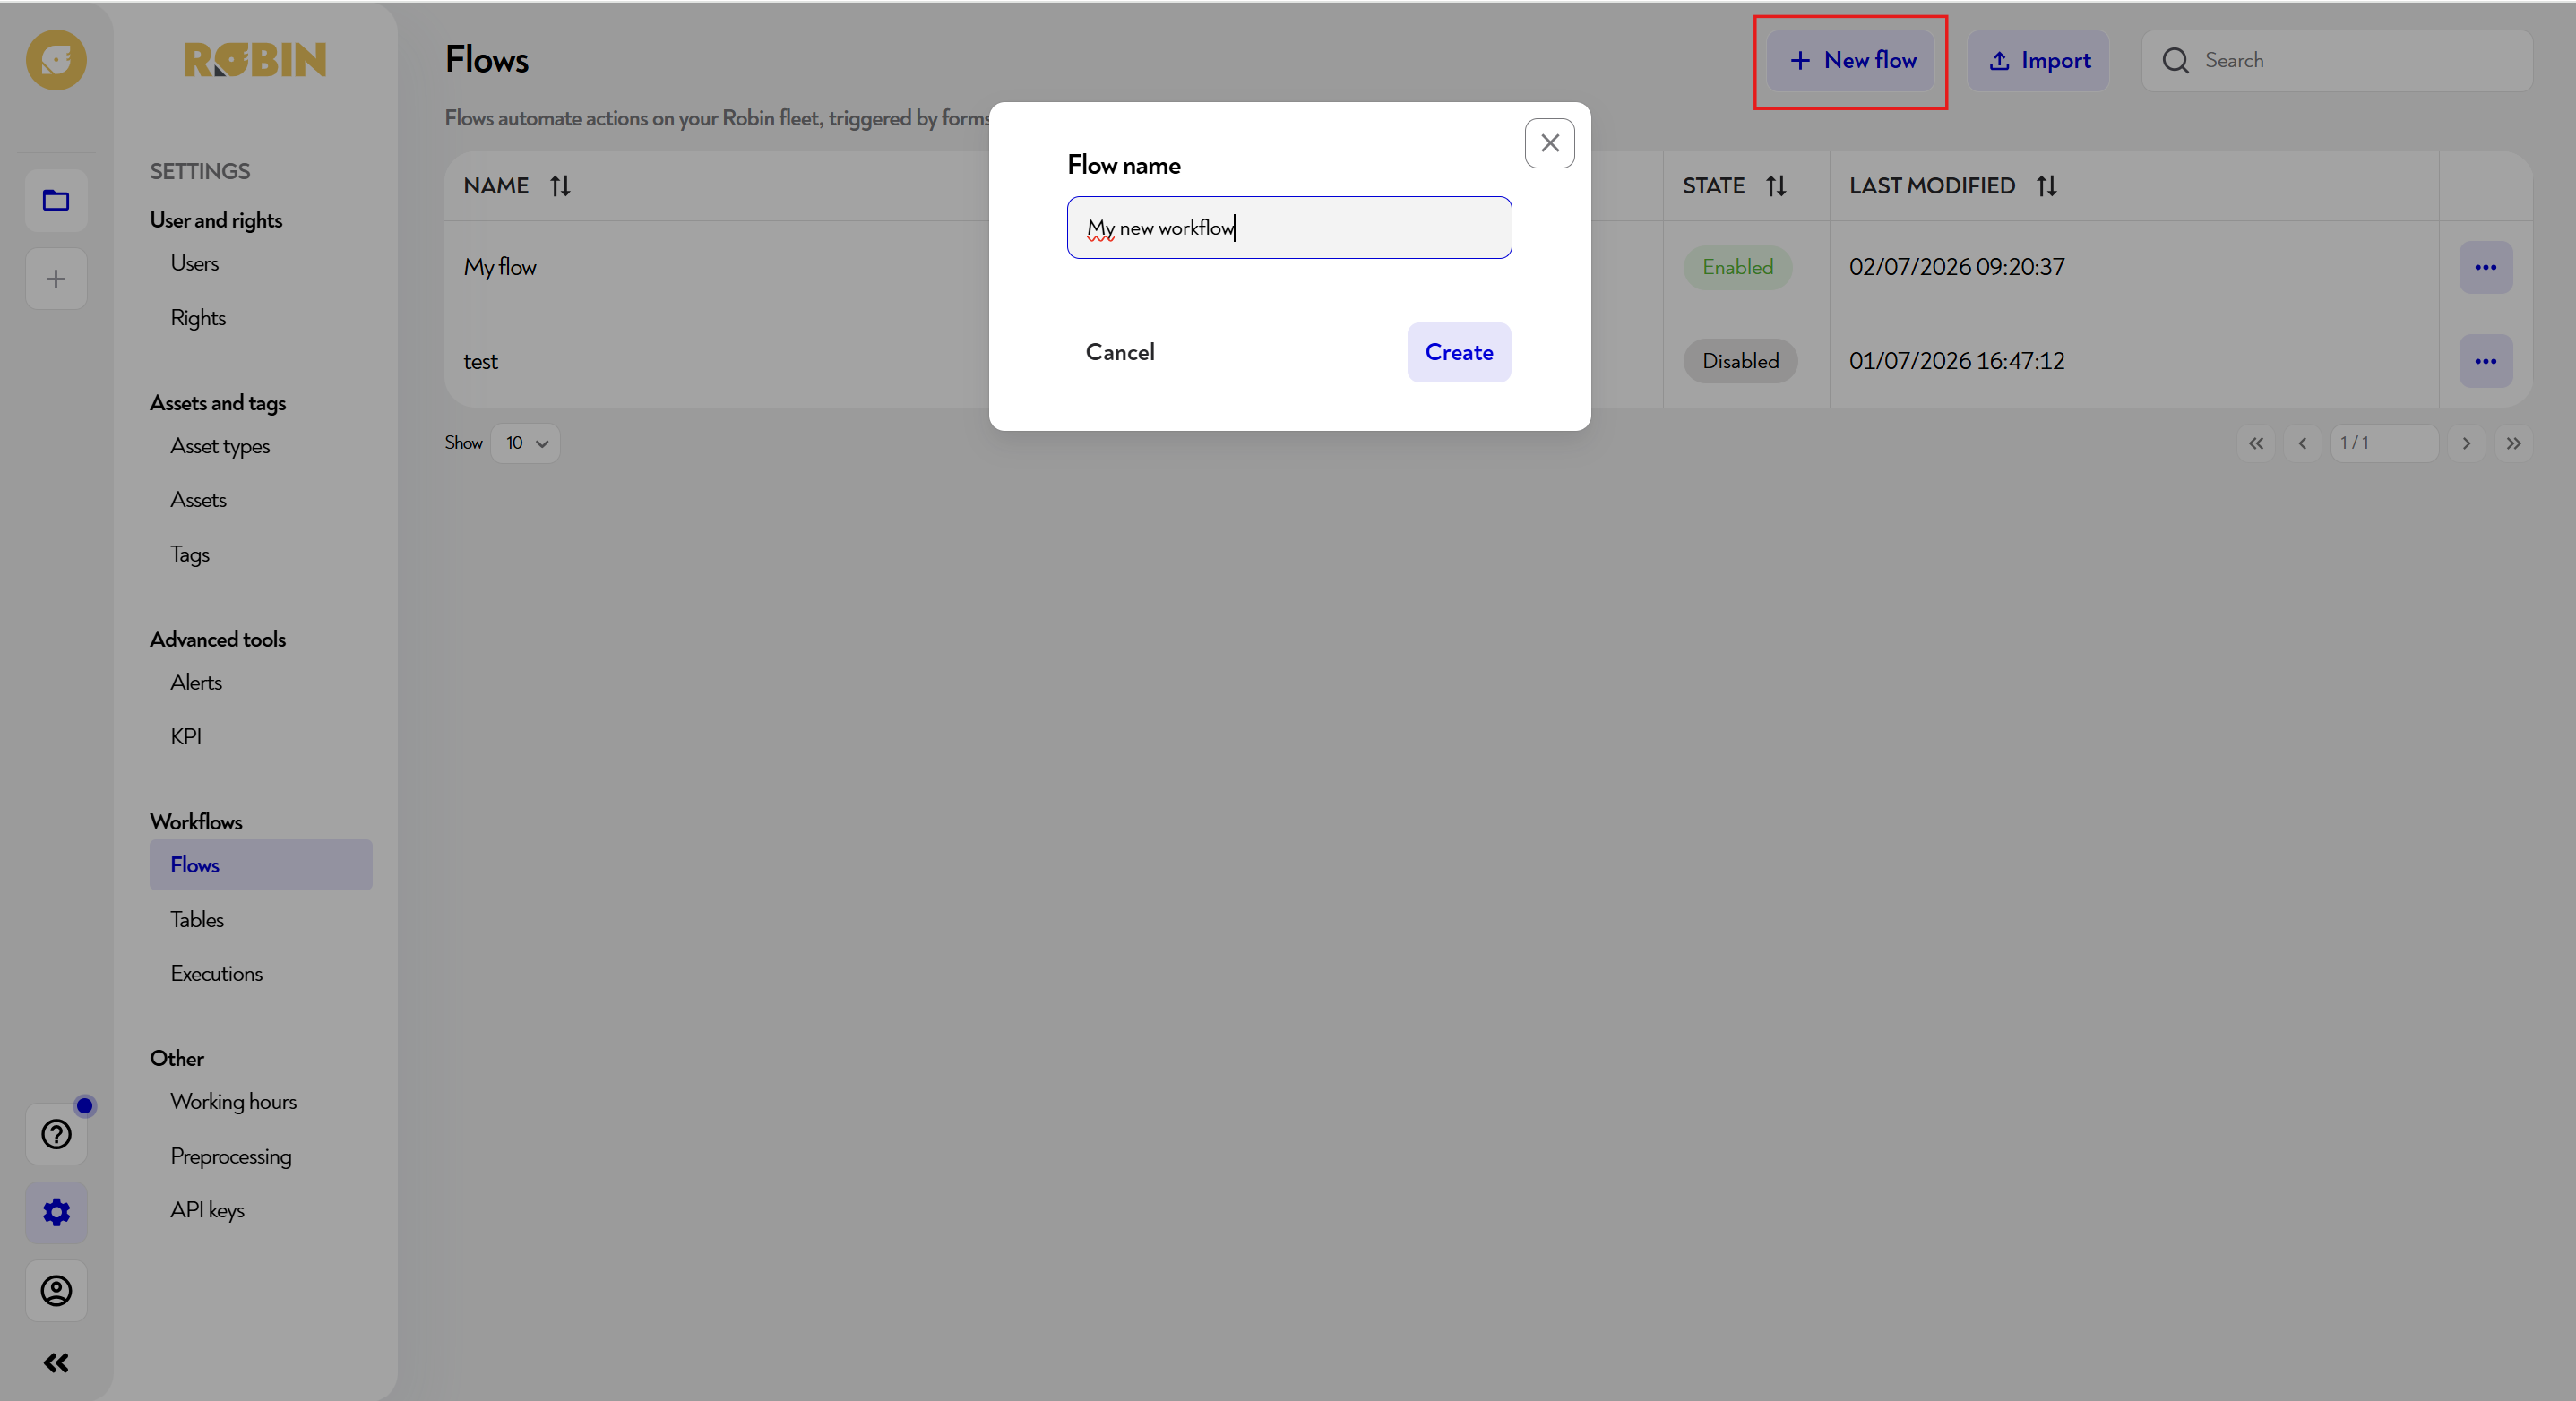Click the plus icon in left rail
The height and width of the screenshot is (1401, 2576).
click(x=56, y=279)
